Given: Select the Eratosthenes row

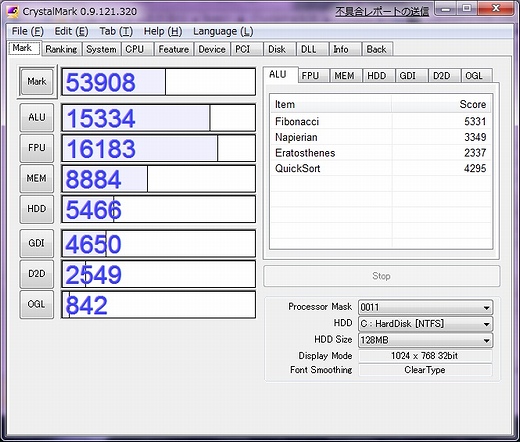Looking at the screenshot, I should 381,153.
